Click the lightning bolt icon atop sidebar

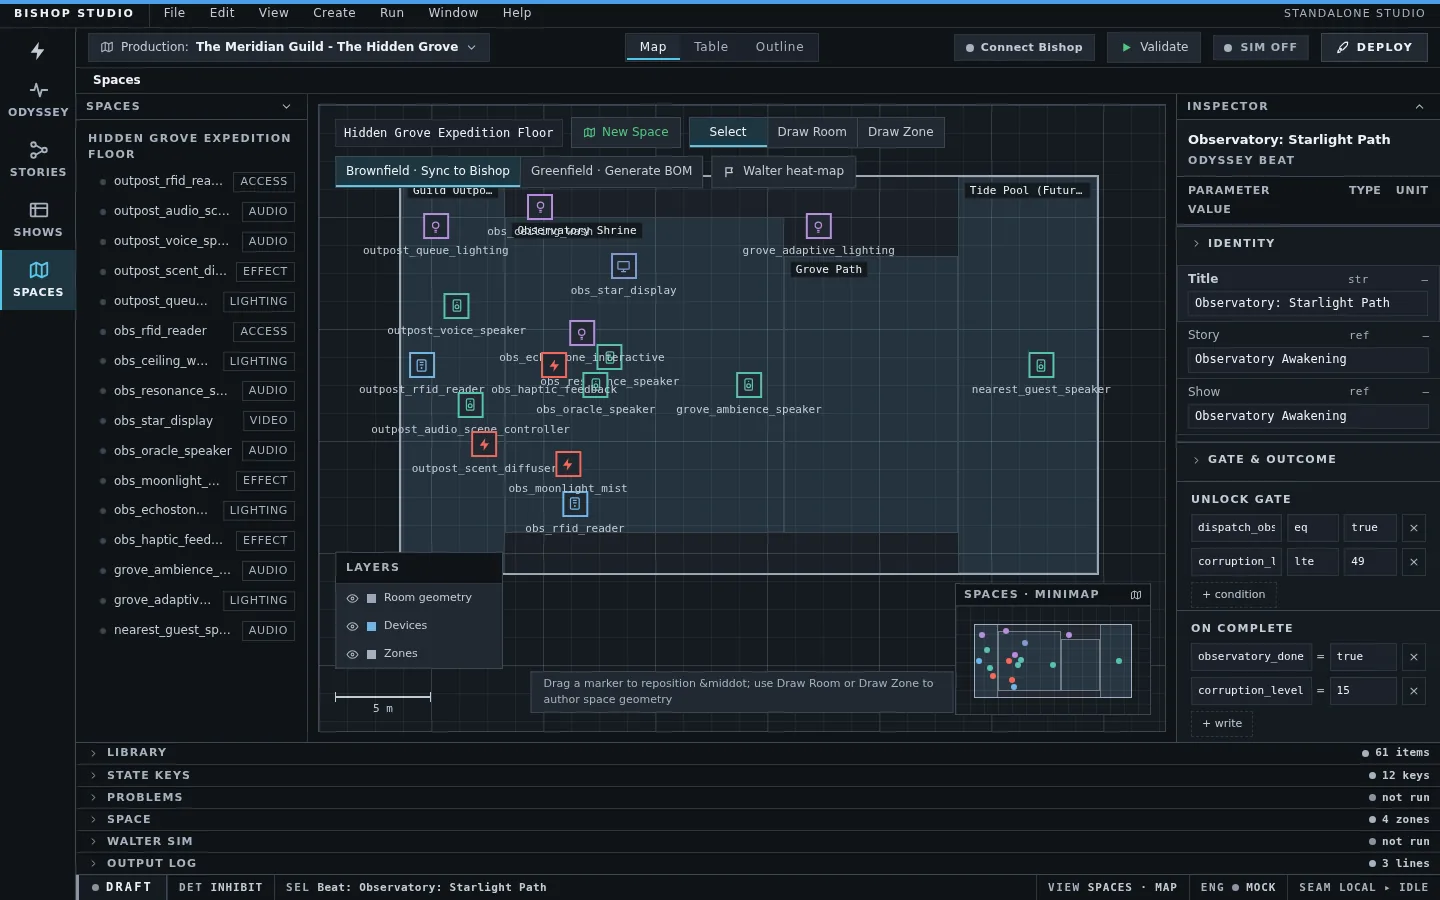(38, 51)
